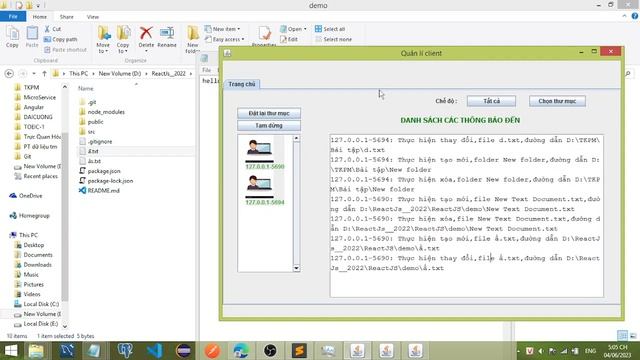The height and width of the screenshot is (360, 640).
Task: Open recent locations dropdown beside Forward arrow
Action: [x=34, y=73]
